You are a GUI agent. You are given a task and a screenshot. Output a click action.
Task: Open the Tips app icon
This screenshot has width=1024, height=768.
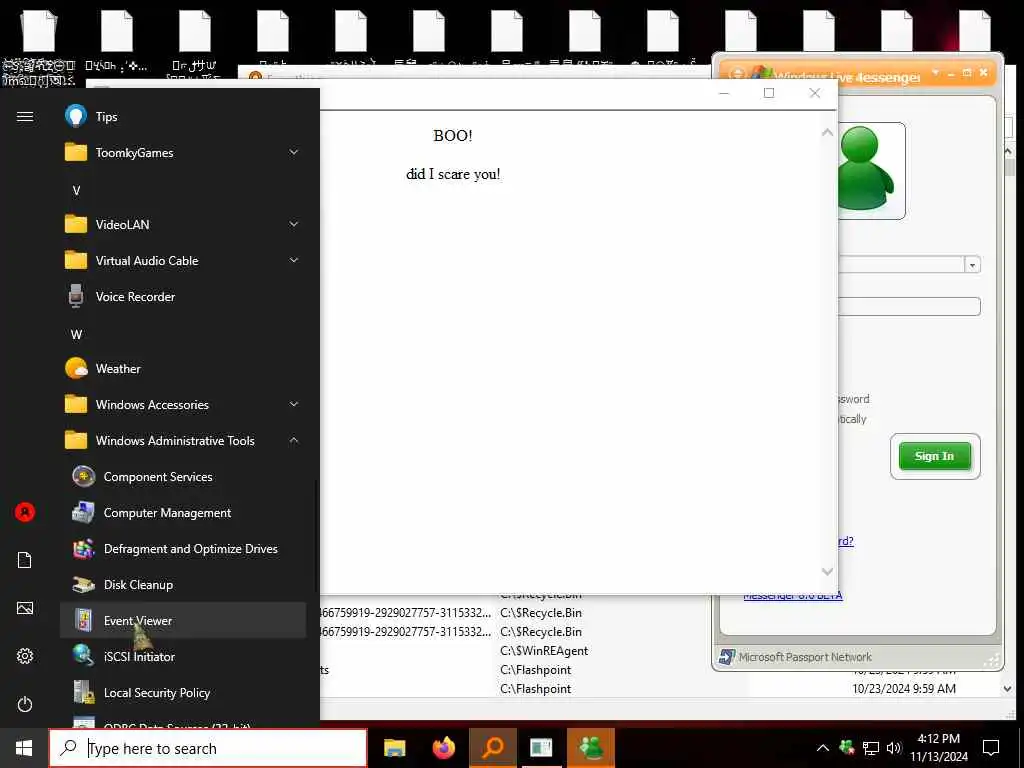pyautogui.click(x=76, y=116)
